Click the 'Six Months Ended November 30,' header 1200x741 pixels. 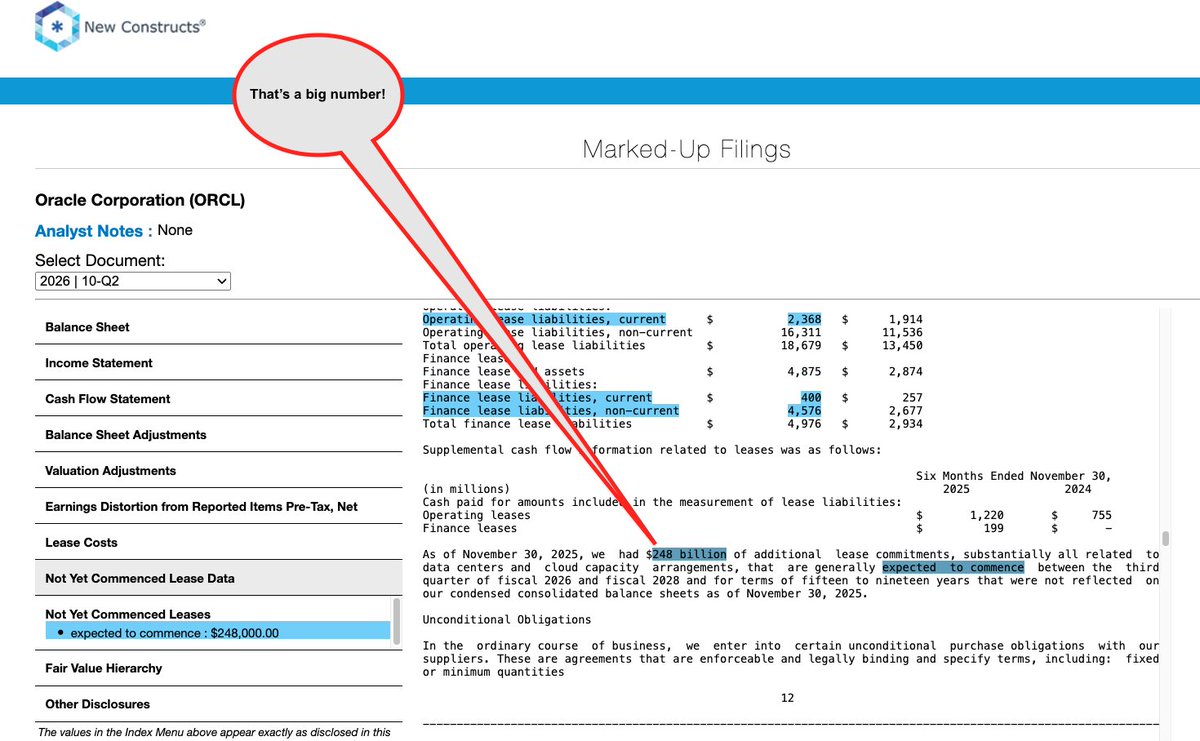click(1014, 476)
